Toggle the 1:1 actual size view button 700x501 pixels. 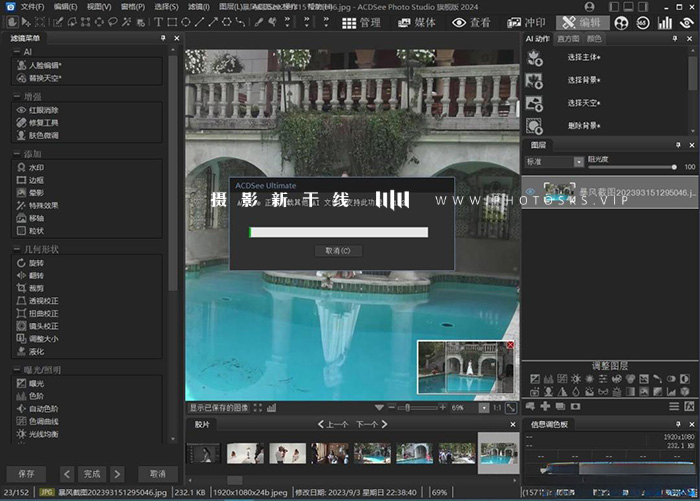[x=497, y=408]
